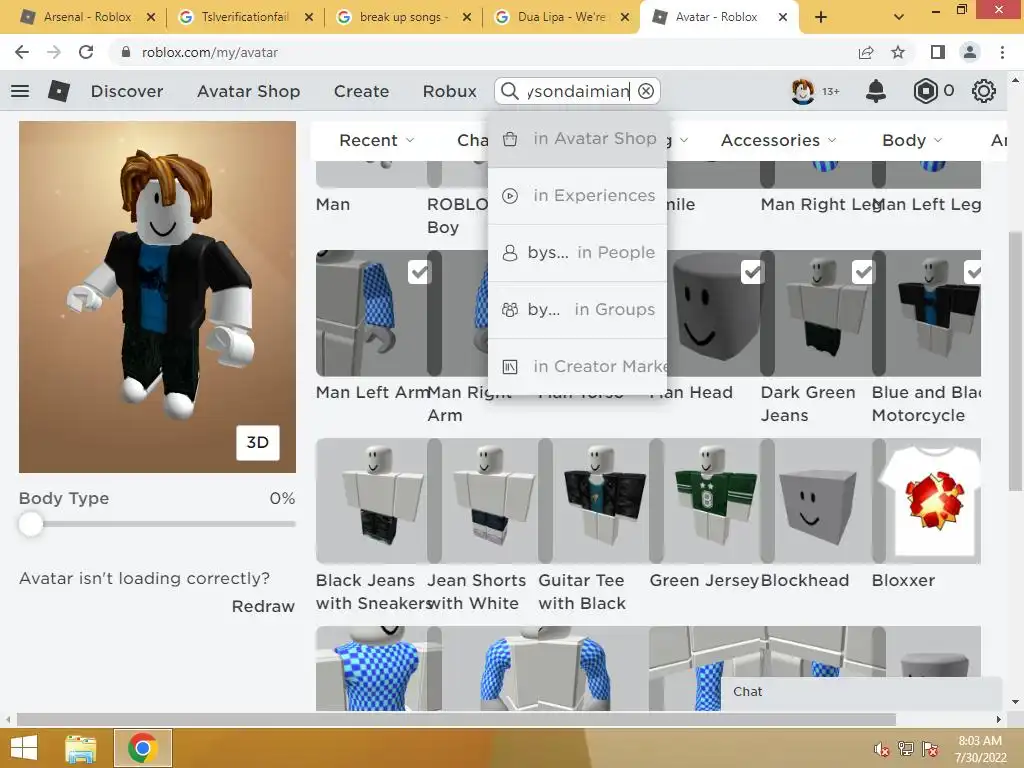This screenshot has height=768, width=1024.
Task: Select the Green Jersey item
Action: [705, 501]
